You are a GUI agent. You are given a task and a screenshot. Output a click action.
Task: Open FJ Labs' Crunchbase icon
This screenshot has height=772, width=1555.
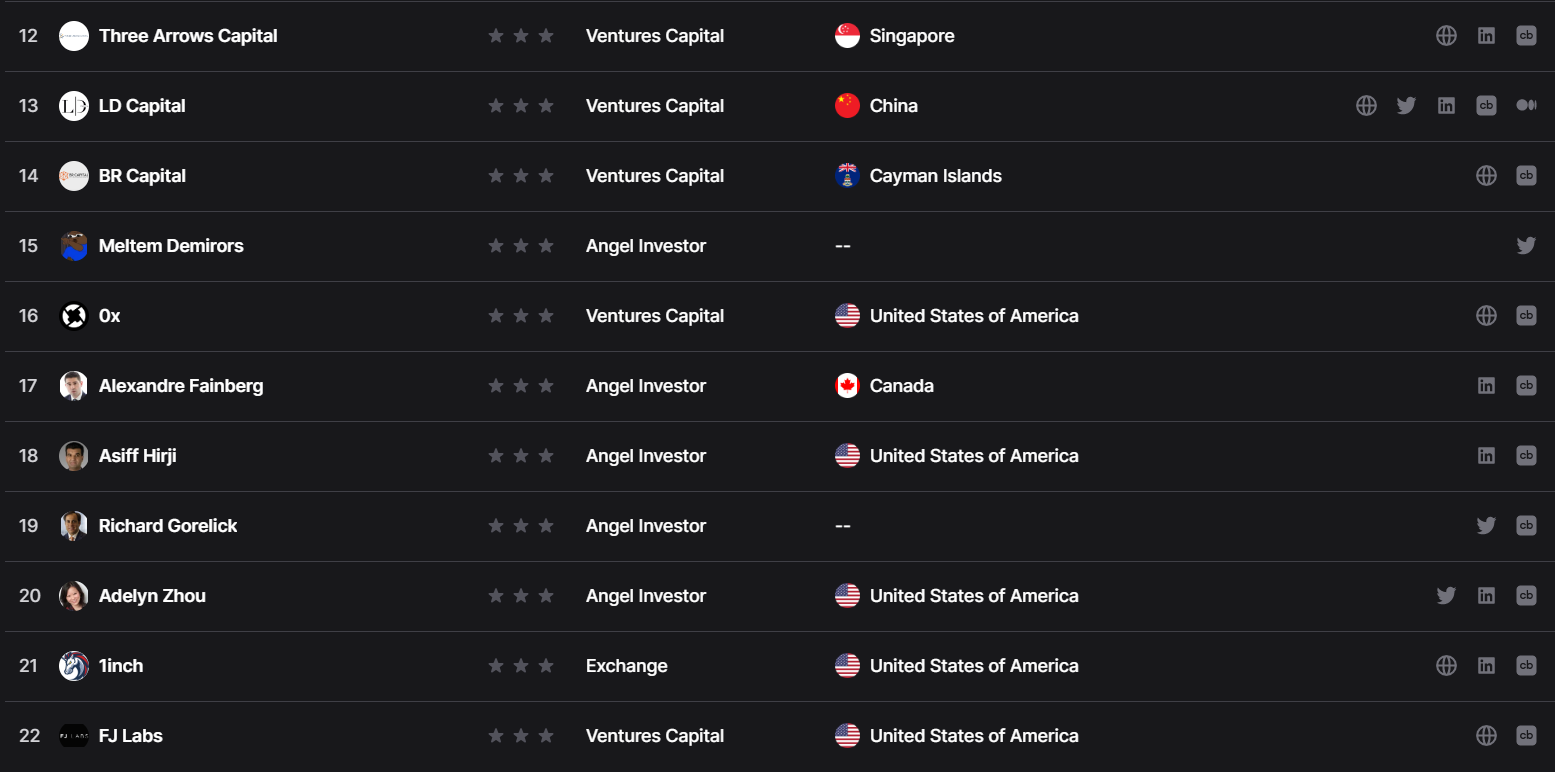coord(1526,736)
